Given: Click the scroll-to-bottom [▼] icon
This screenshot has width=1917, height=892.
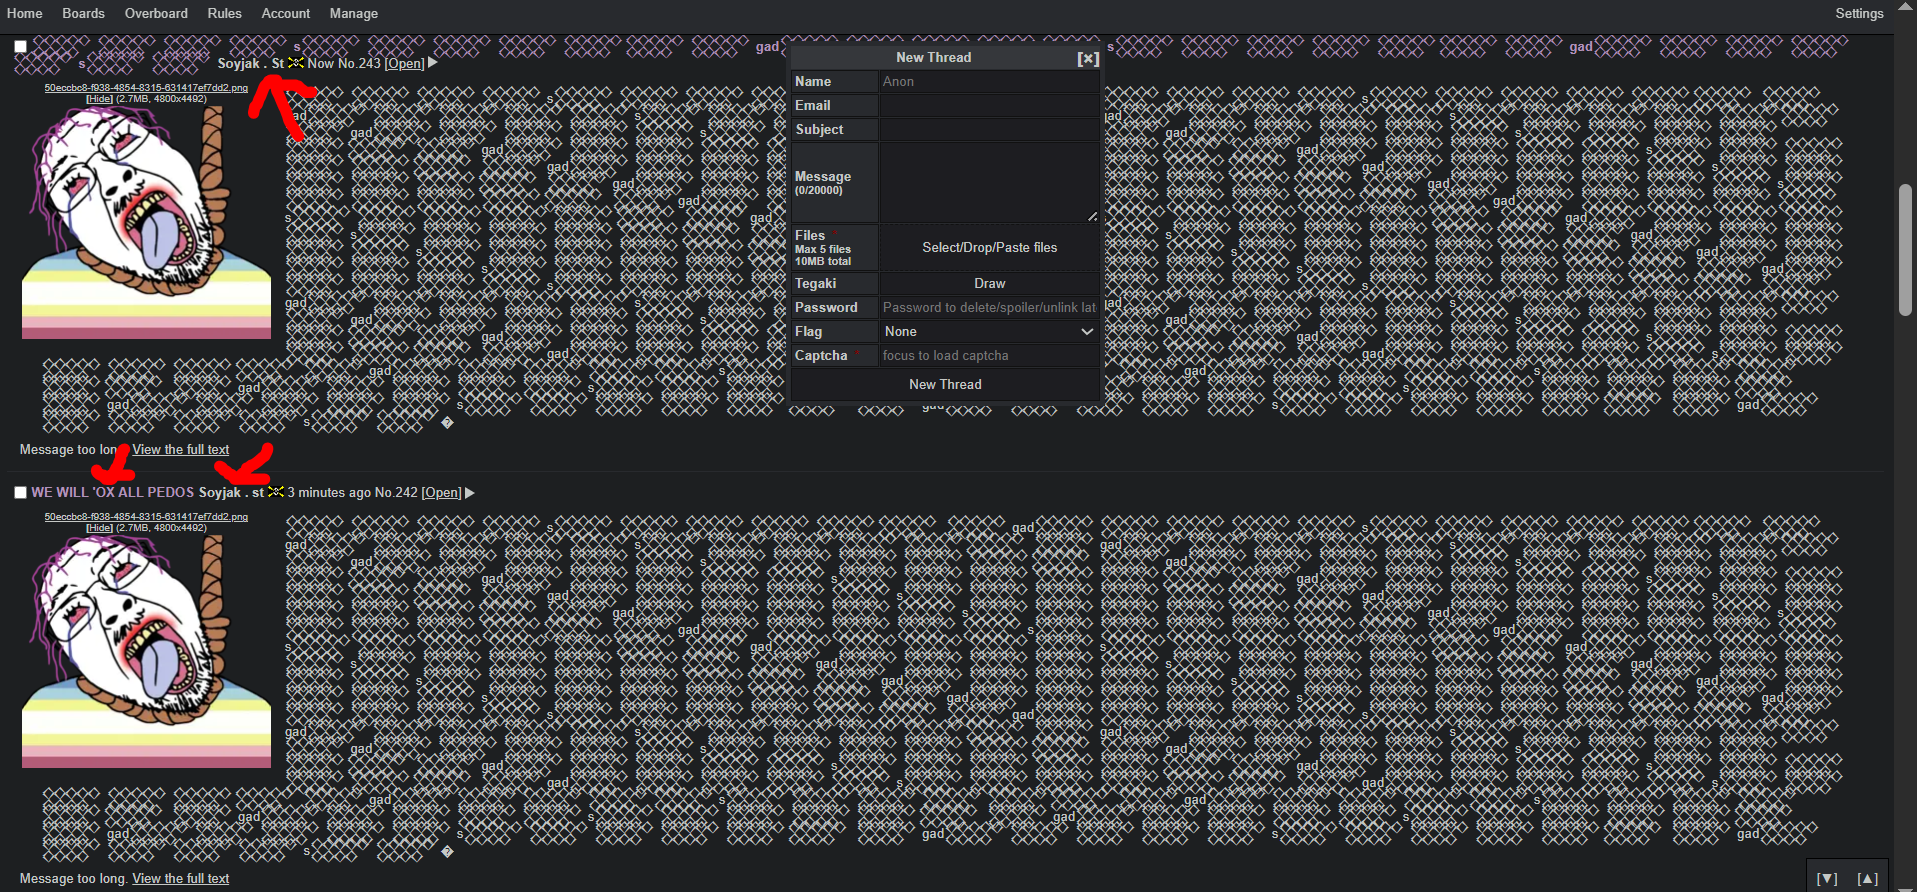Looking at the screenshot, I should click(x=1827, y=878).
